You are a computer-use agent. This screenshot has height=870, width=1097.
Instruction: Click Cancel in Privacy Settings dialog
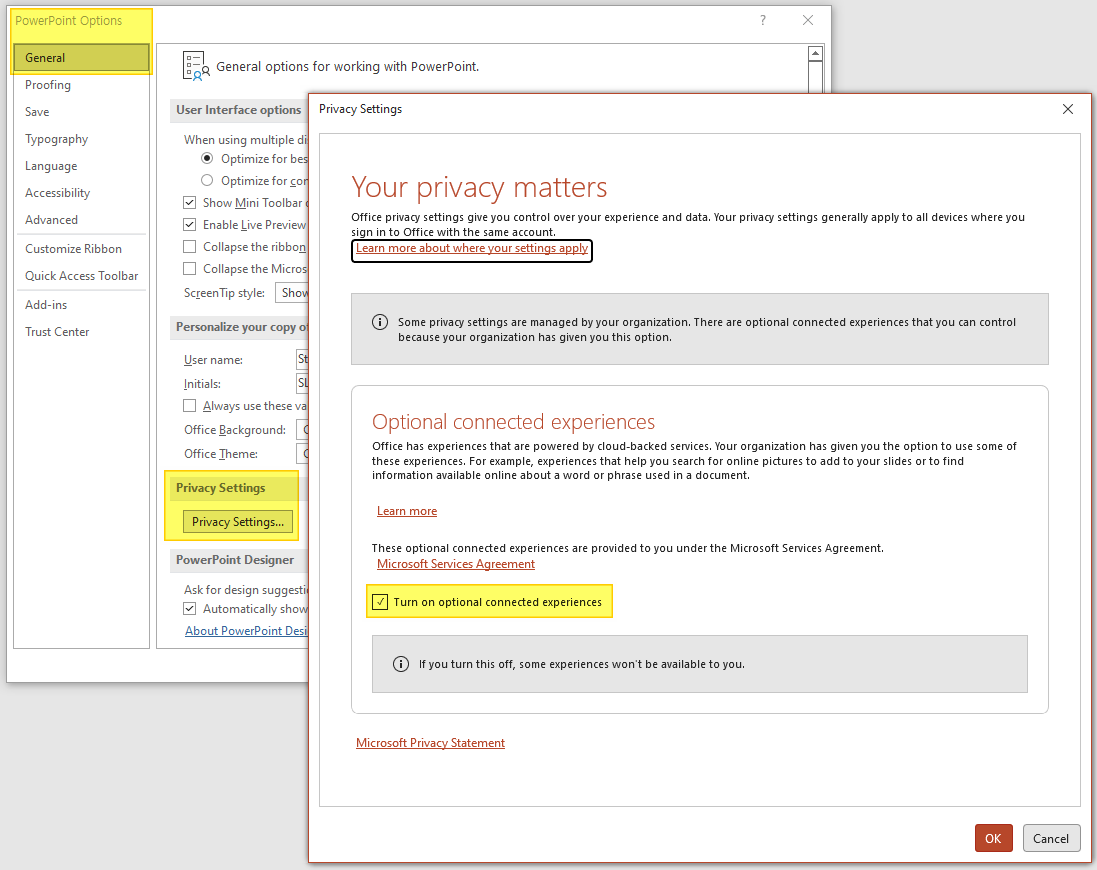point(1051,839)
